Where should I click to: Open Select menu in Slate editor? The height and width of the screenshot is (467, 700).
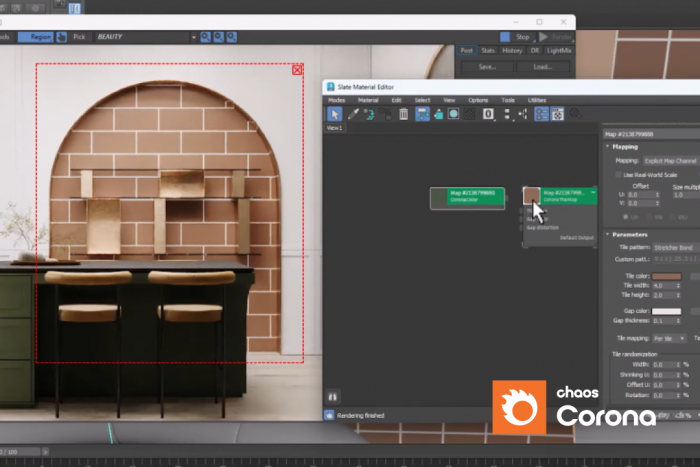click(x=422, y=100)
